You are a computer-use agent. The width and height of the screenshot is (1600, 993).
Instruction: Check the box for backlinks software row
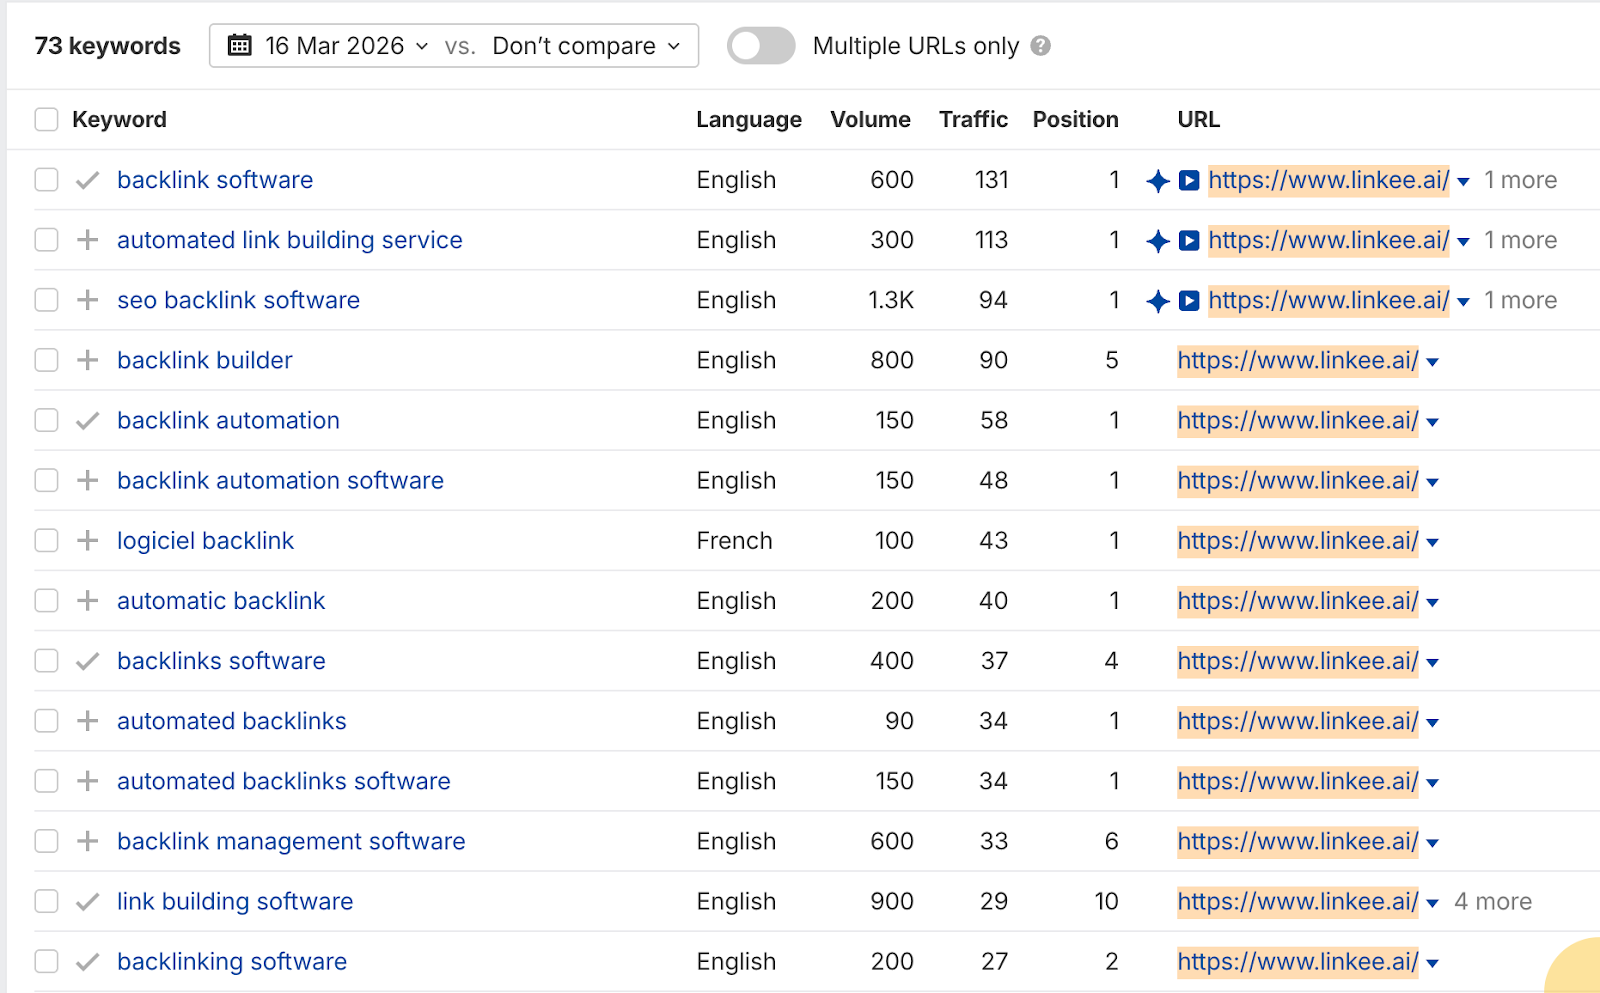46,661
